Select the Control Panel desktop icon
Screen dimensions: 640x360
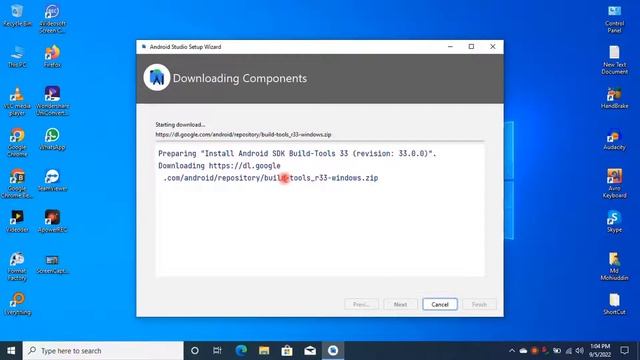(x=614, y=19)
